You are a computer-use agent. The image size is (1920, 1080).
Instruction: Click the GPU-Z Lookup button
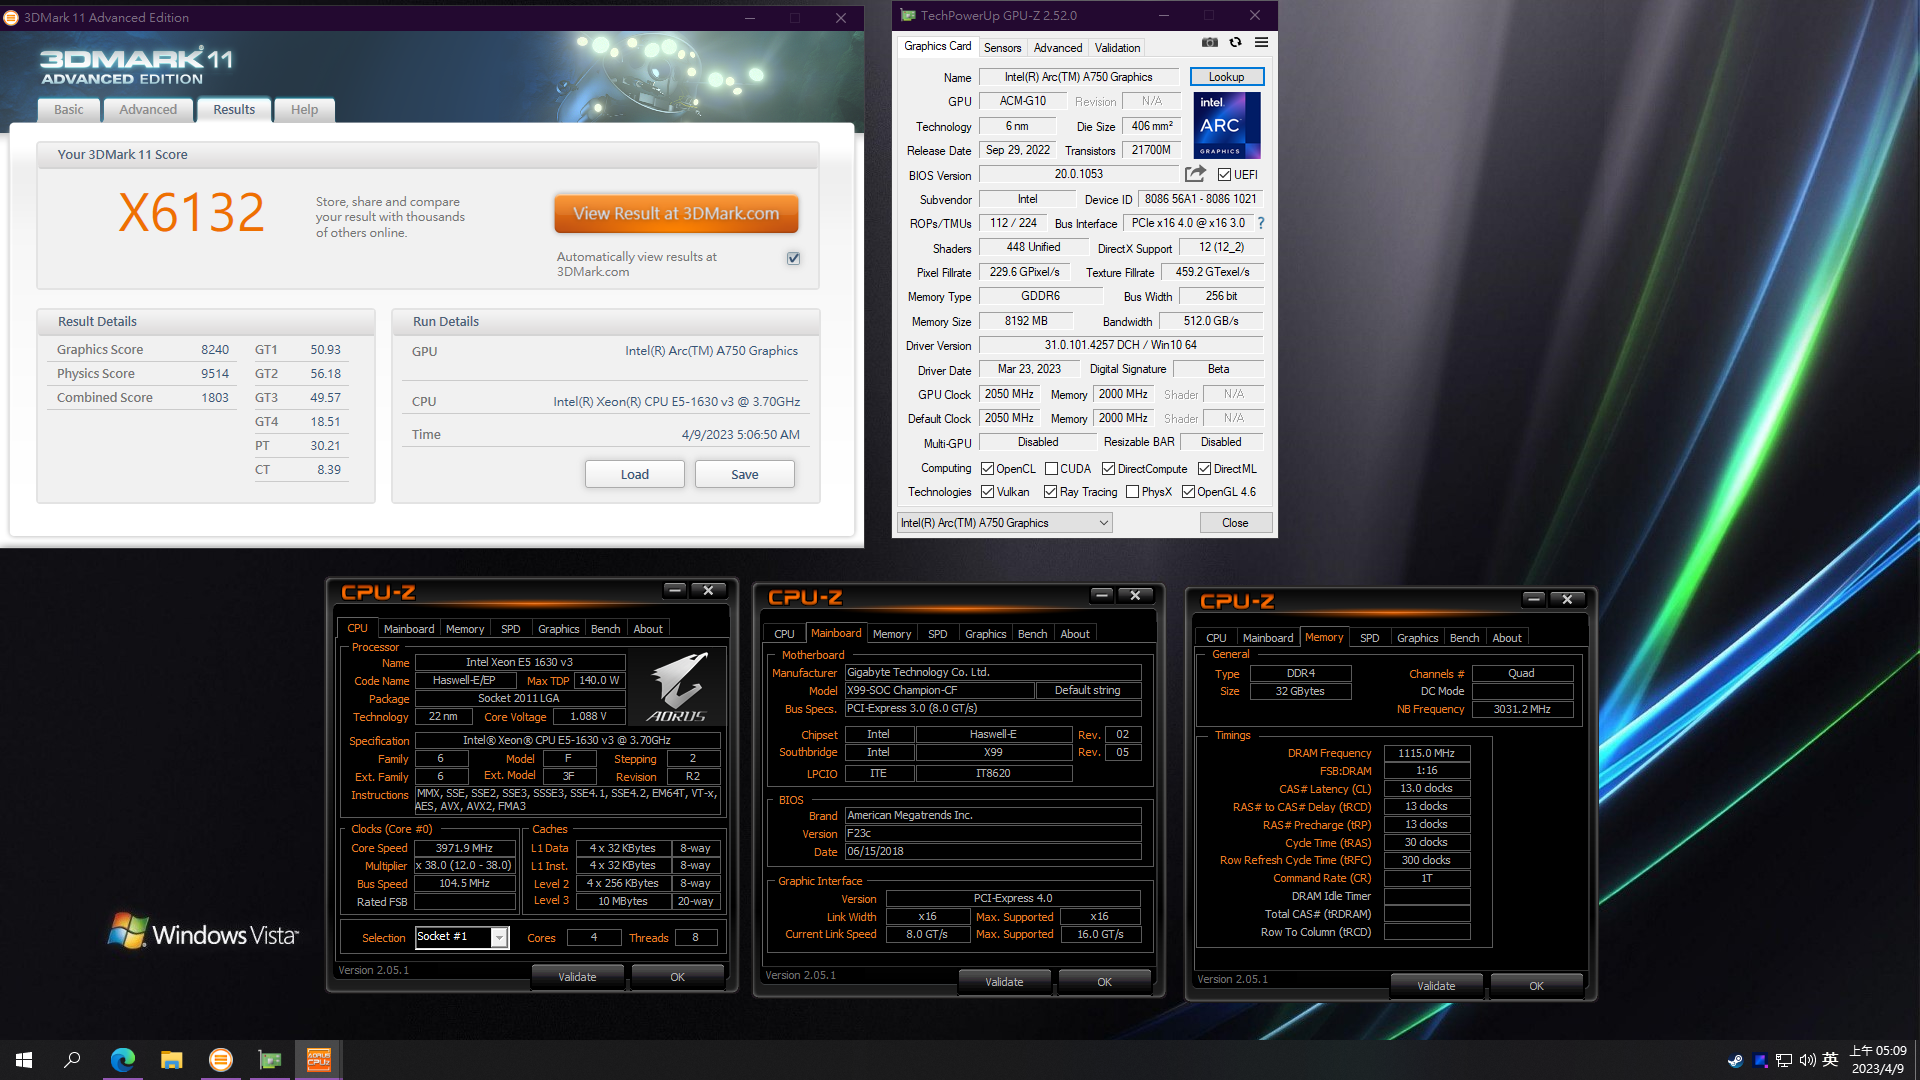[x=1227, y=76]
